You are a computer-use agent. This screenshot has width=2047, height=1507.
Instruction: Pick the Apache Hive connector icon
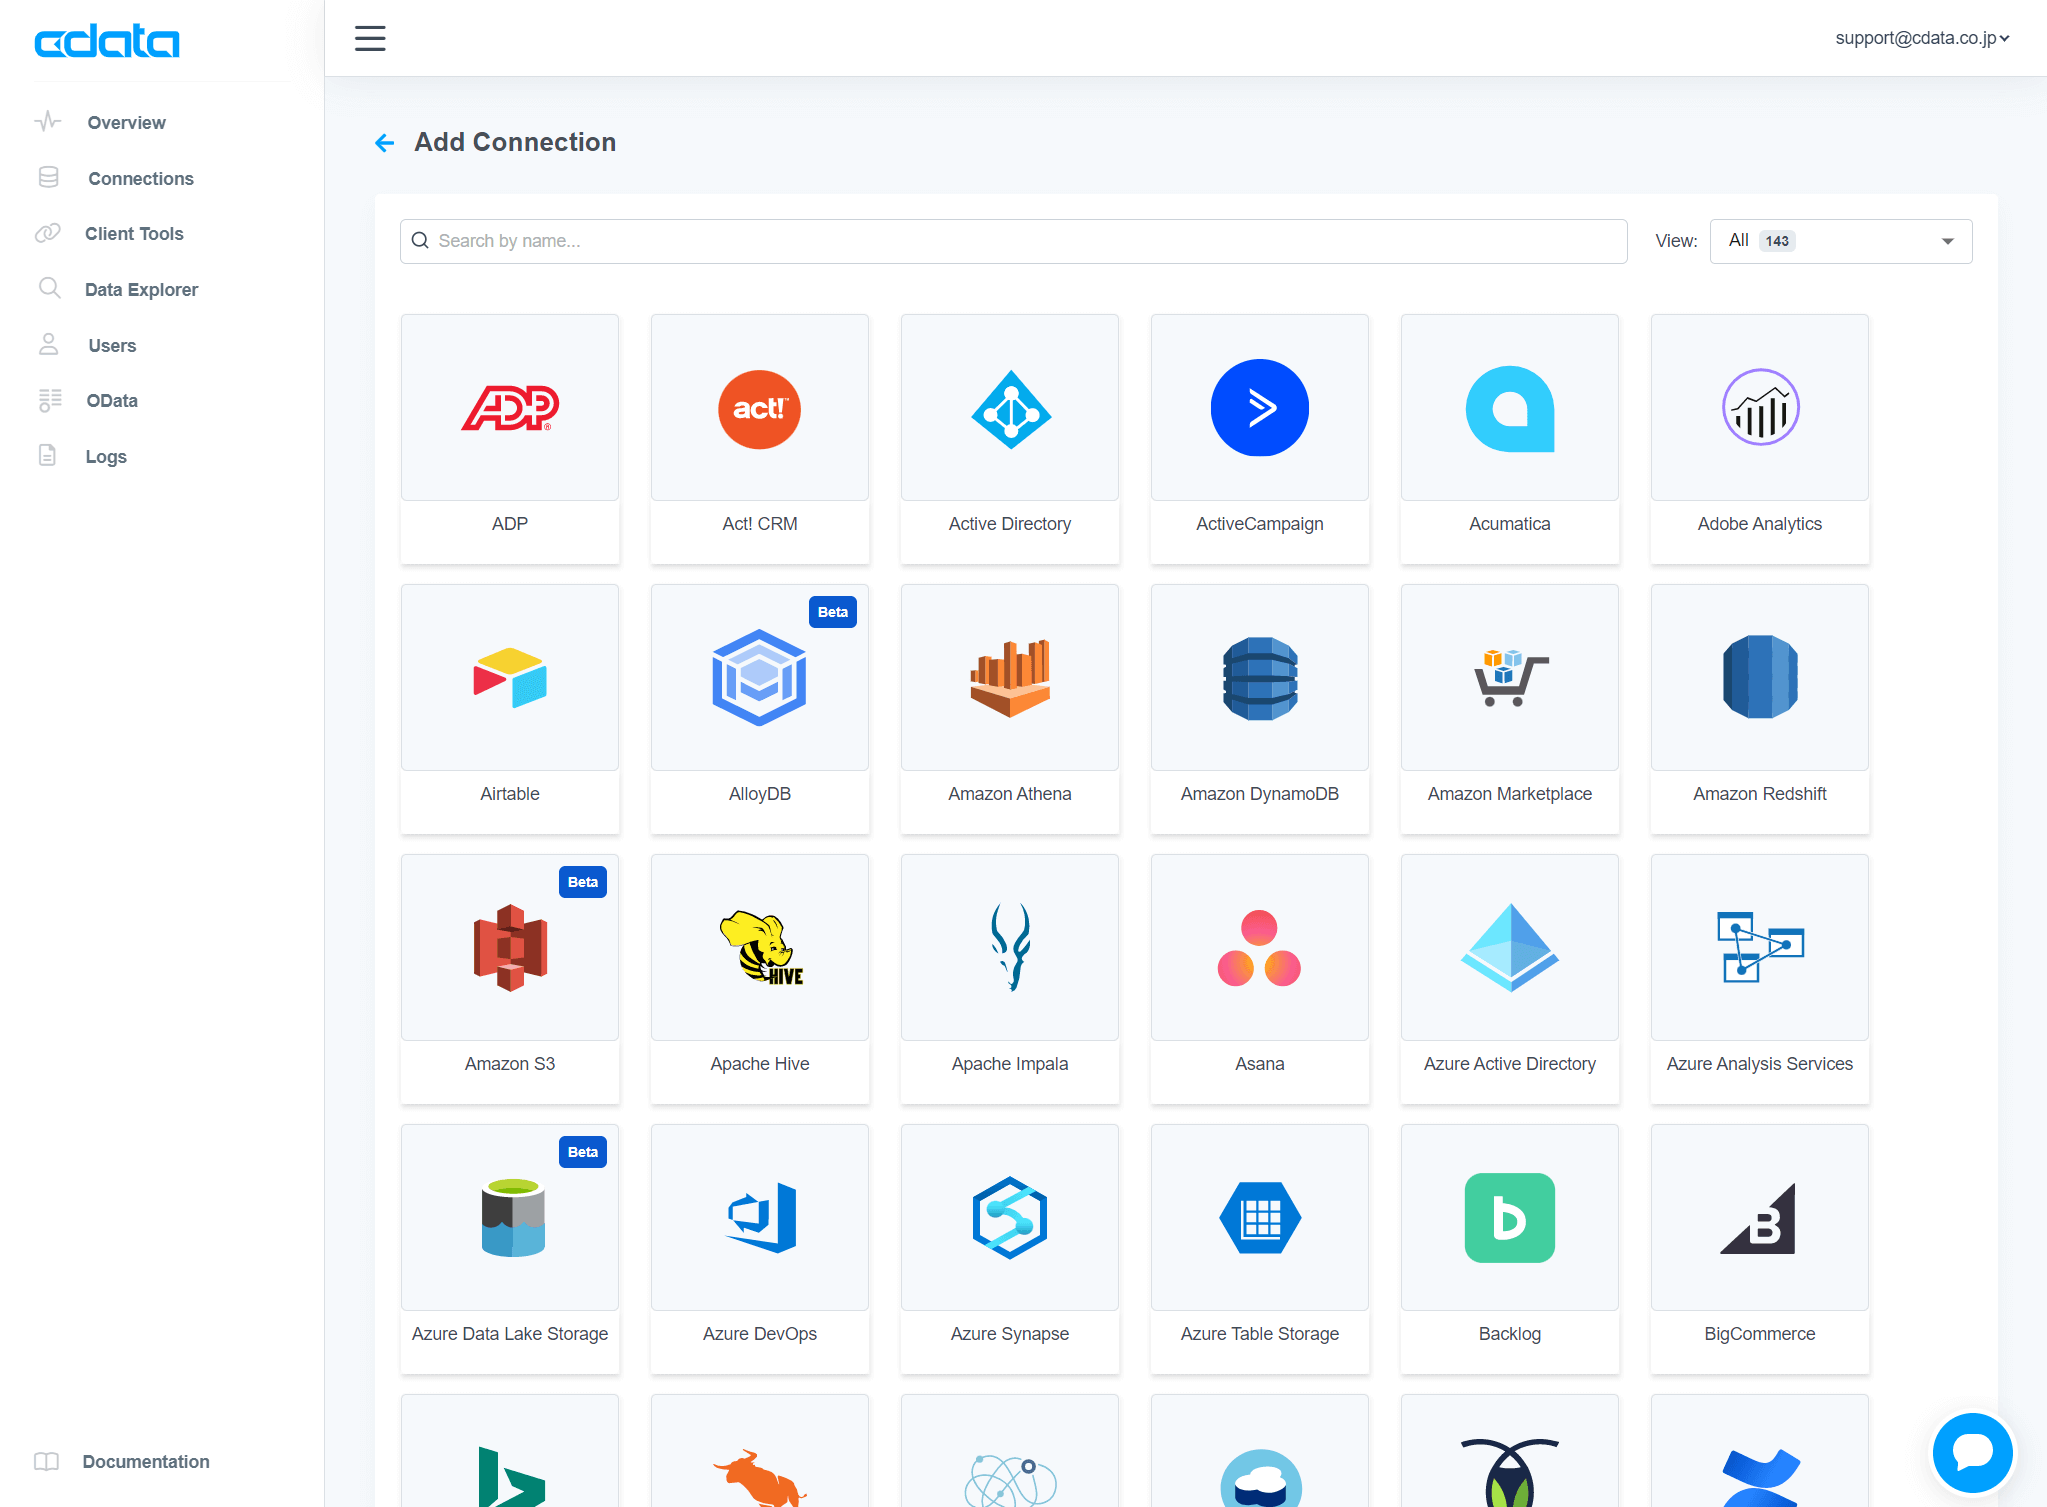tap(760, 948)
